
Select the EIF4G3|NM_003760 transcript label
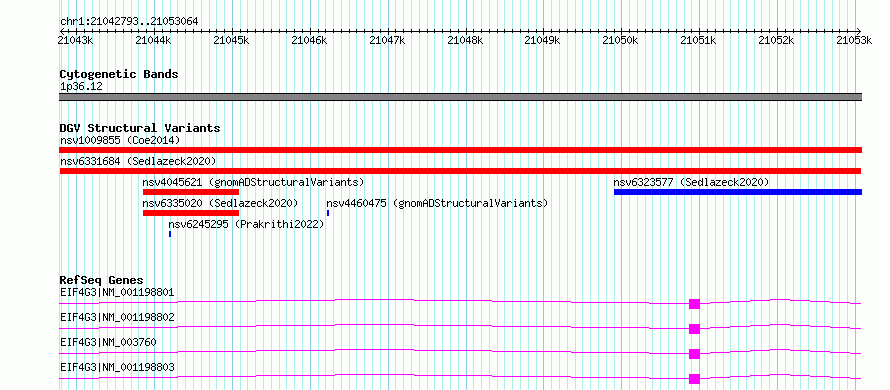click(x=108, y=342)
